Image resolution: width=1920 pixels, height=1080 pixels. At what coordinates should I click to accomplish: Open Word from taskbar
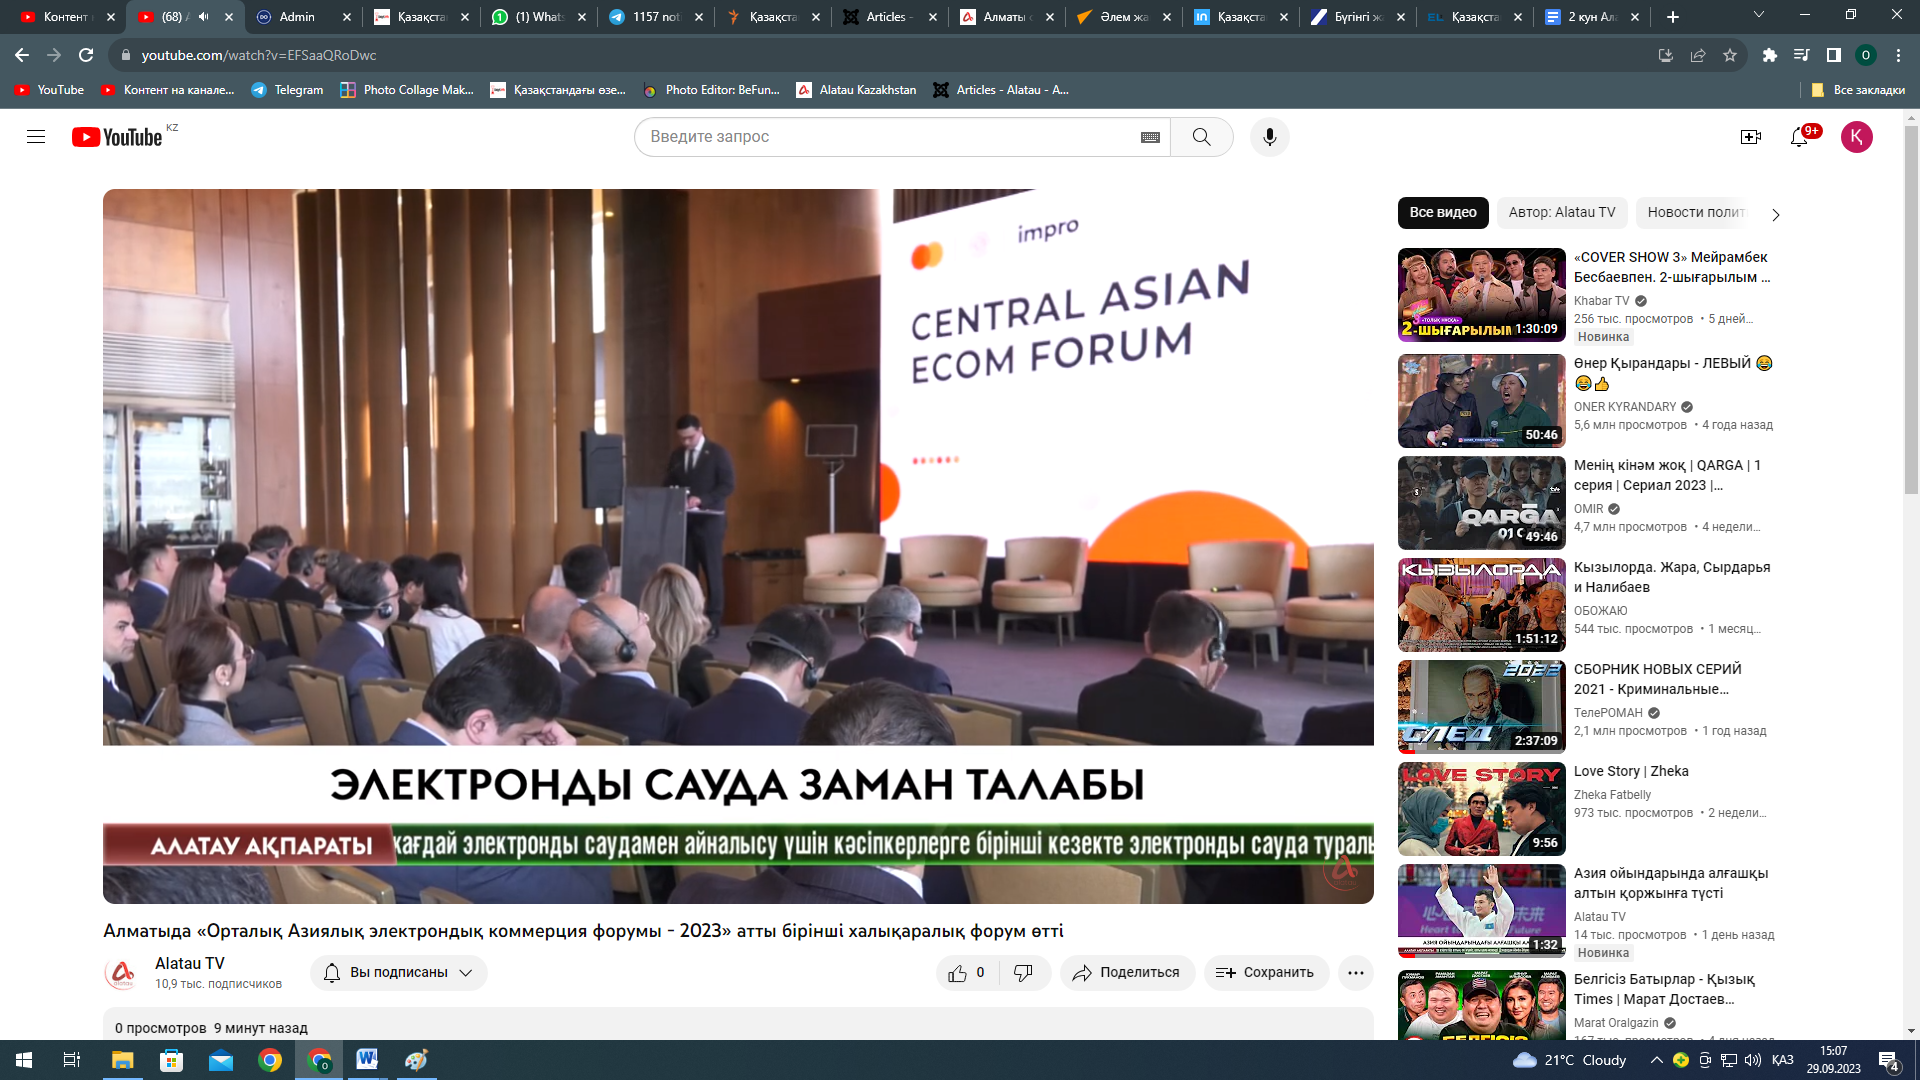click(367, 1060)
